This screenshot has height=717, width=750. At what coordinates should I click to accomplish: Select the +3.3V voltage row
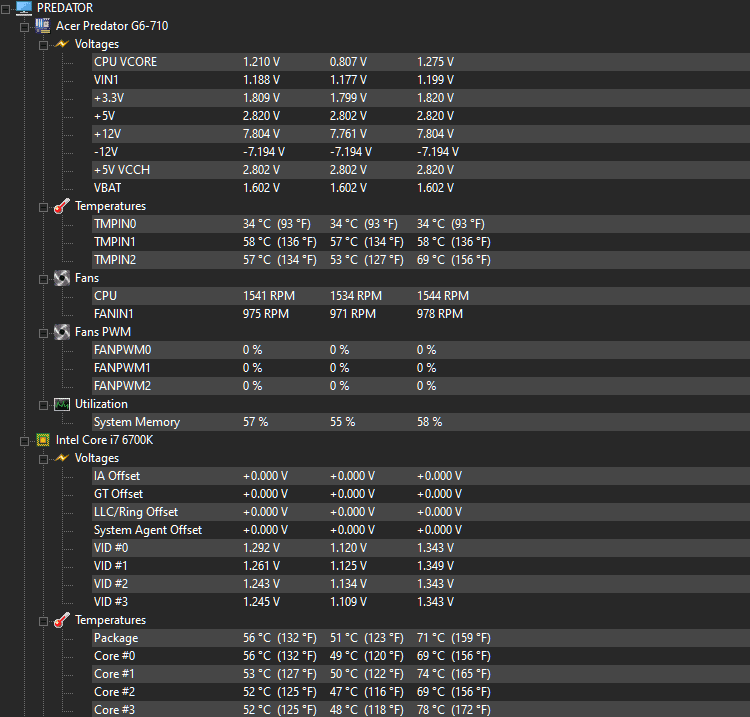(x=421, y=98)
